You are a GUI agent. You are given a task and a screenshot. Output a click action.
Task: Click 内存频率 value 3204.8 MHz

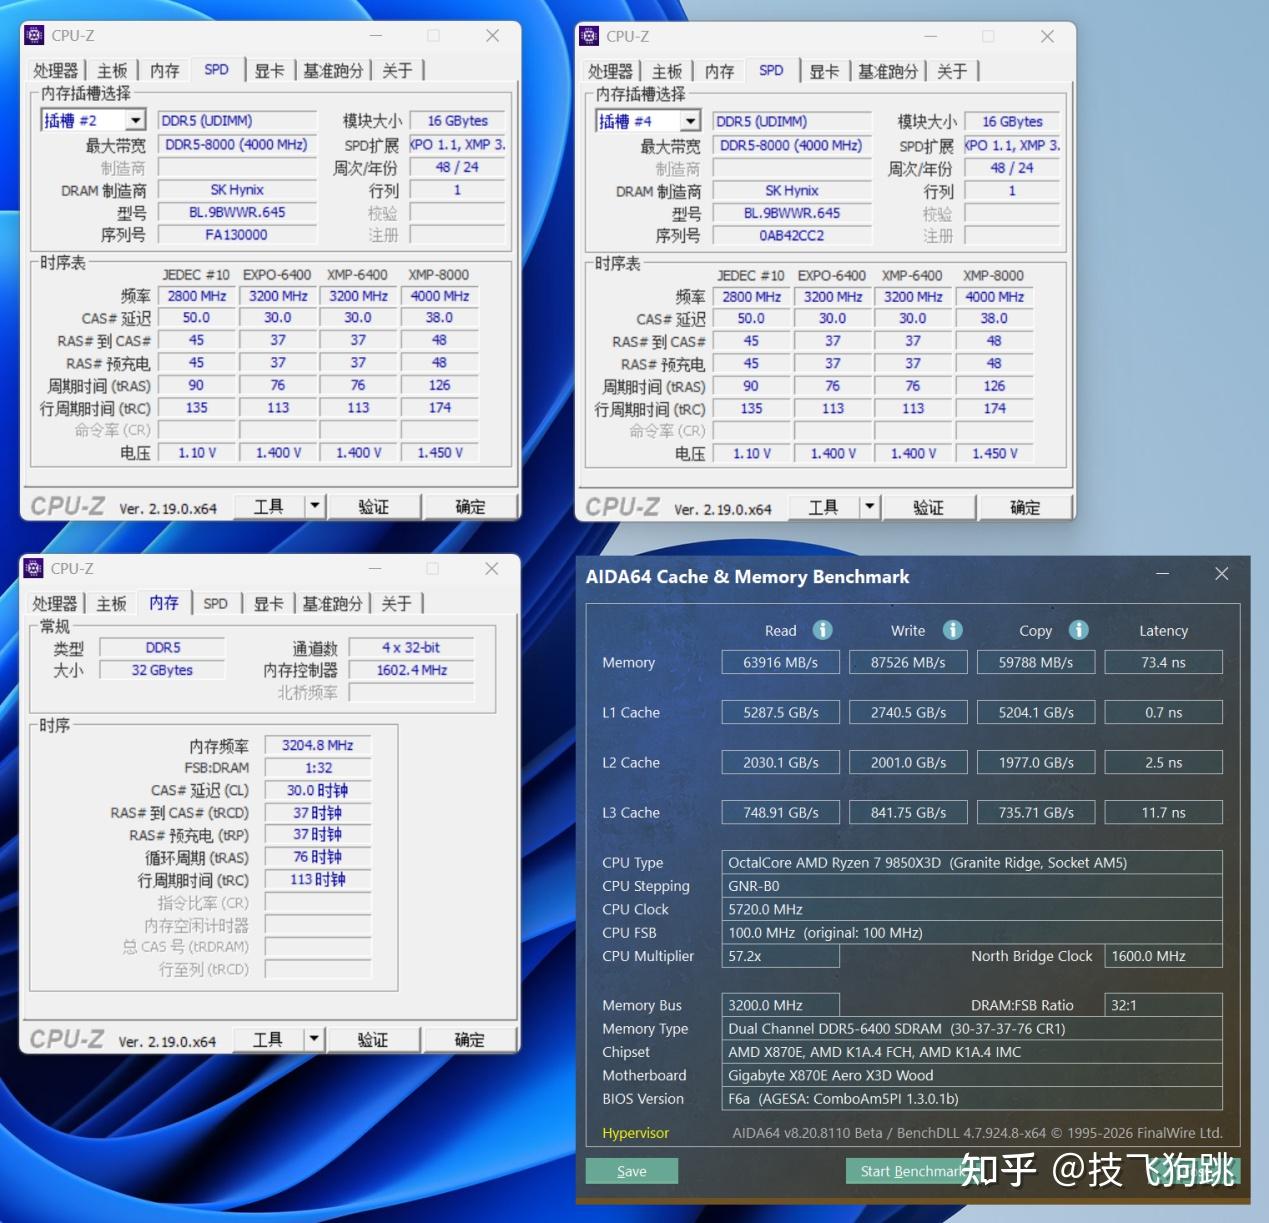(x=318, y=745)
